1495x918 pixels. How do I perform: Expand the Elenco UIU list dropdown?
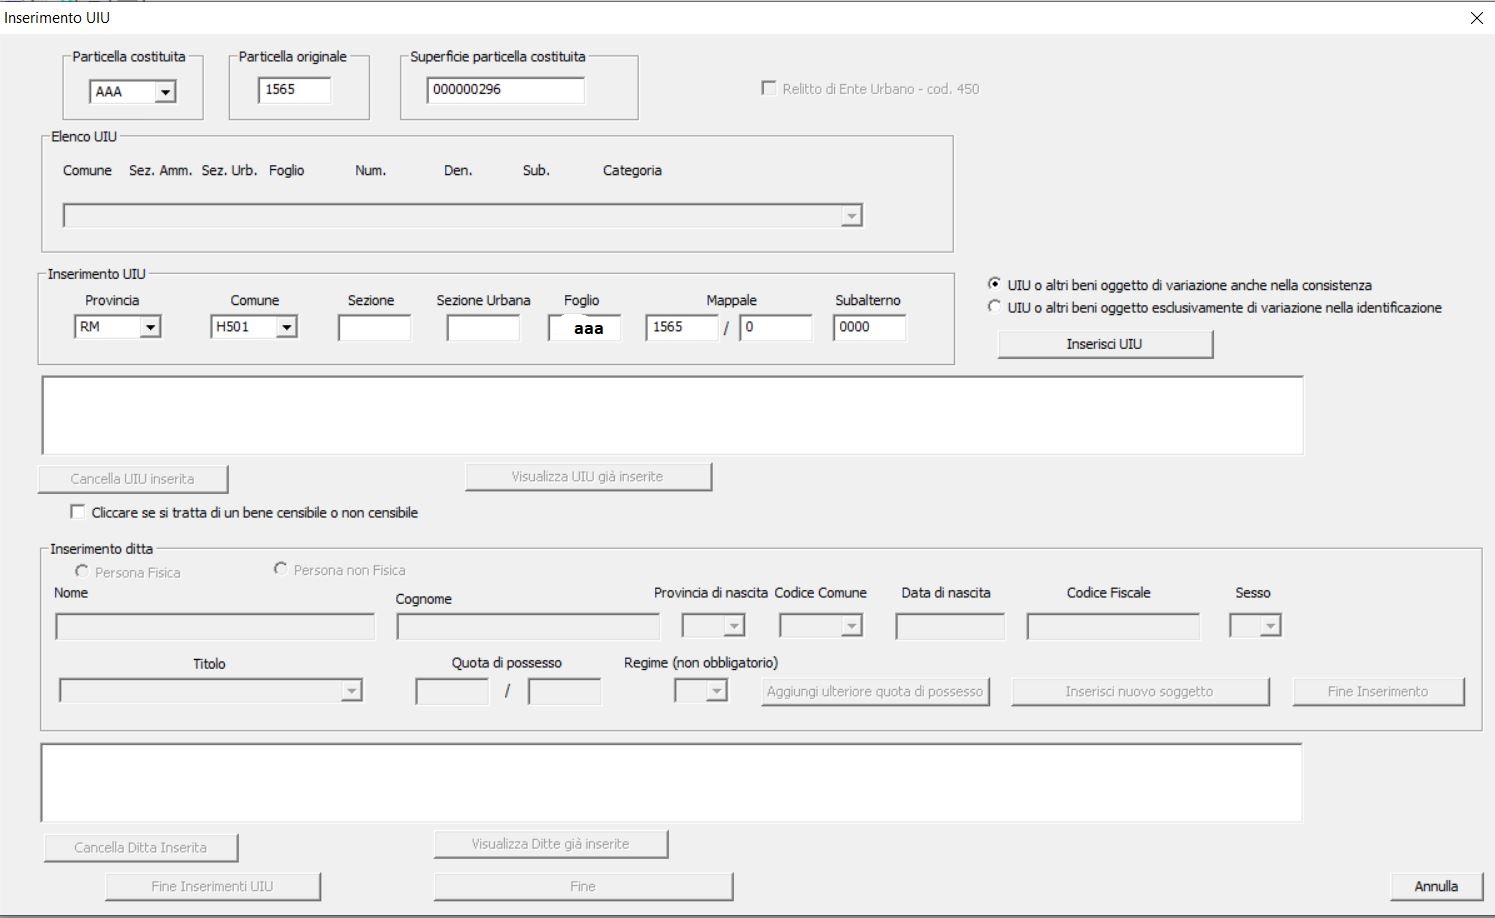(x=851, y=216)
